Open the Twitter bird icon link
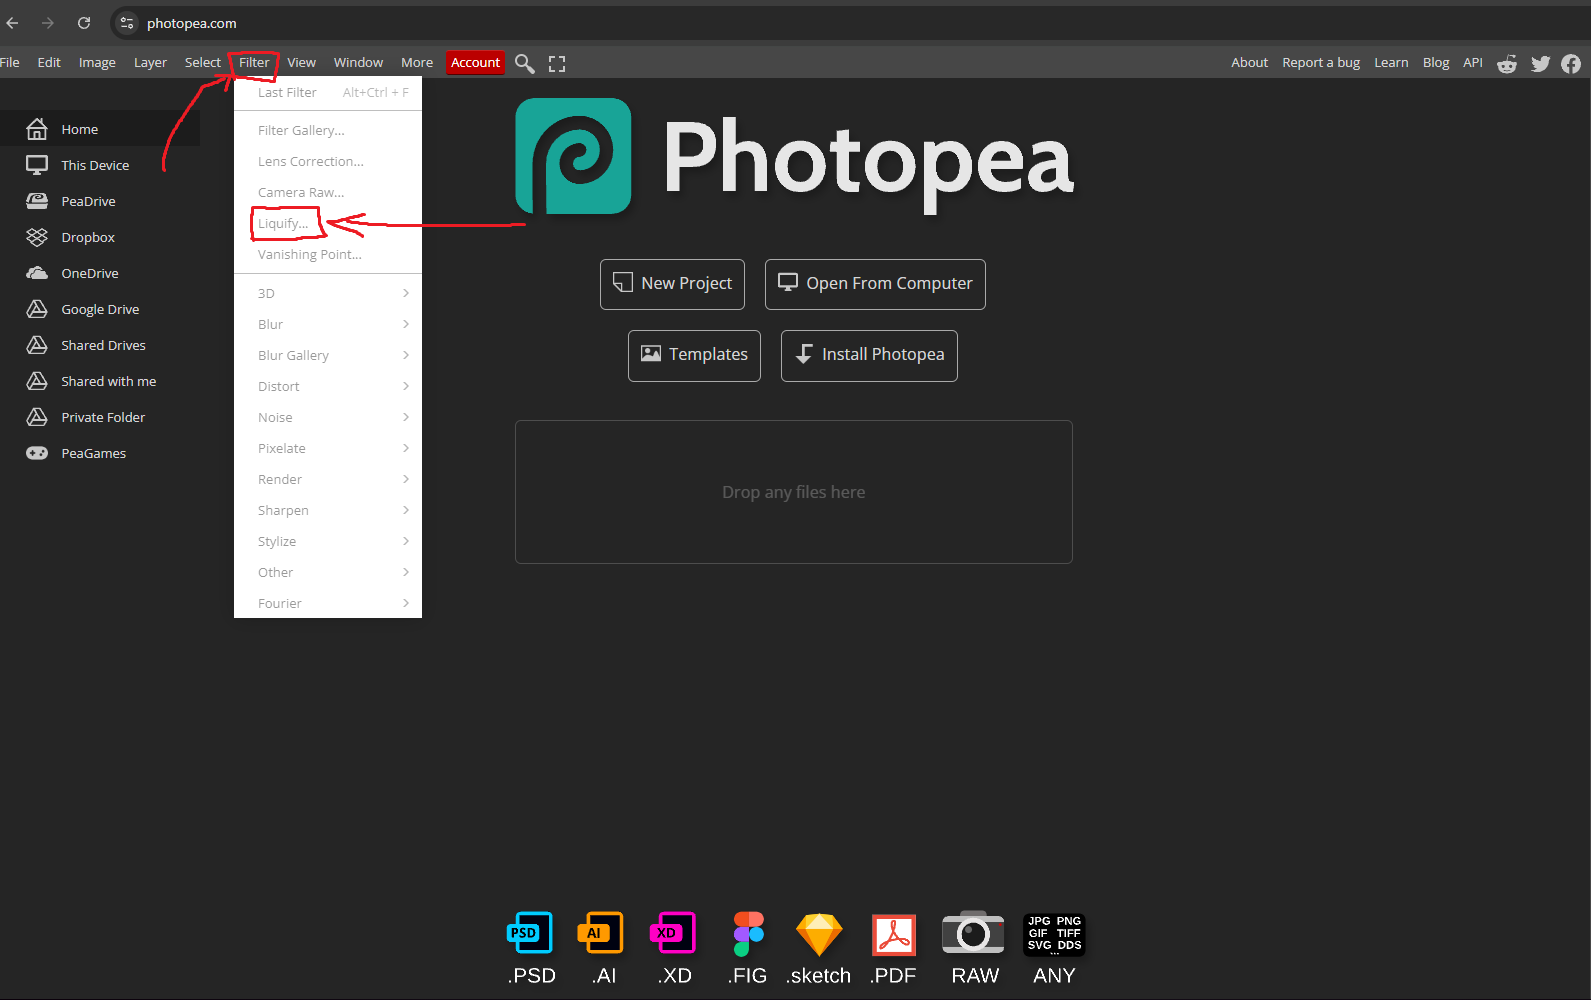This screenshot has height=1000, width=1591. pyautogui.click(x=1540, y=63)
